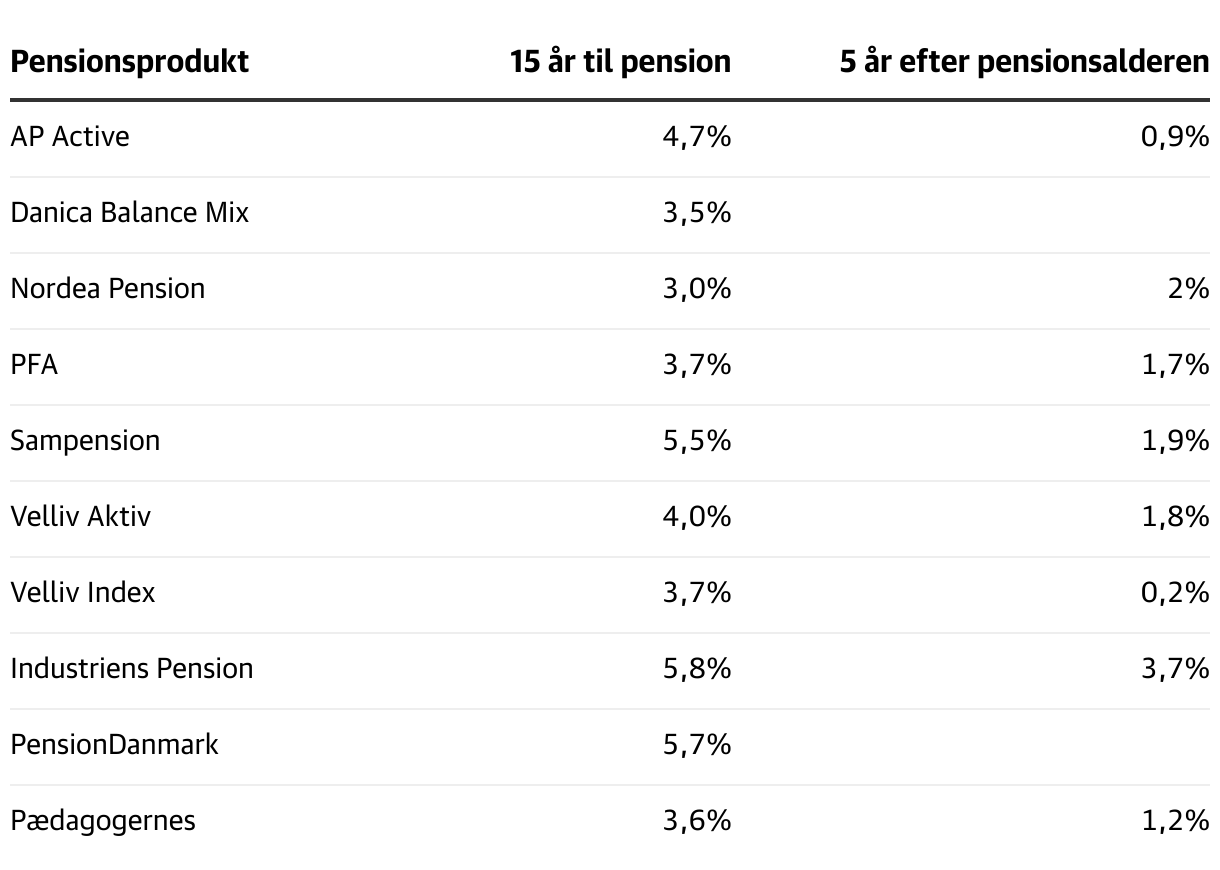
Task: Select Pædagogernes' 1,2% after-retirement cell
Action: tap(1175, 821)
